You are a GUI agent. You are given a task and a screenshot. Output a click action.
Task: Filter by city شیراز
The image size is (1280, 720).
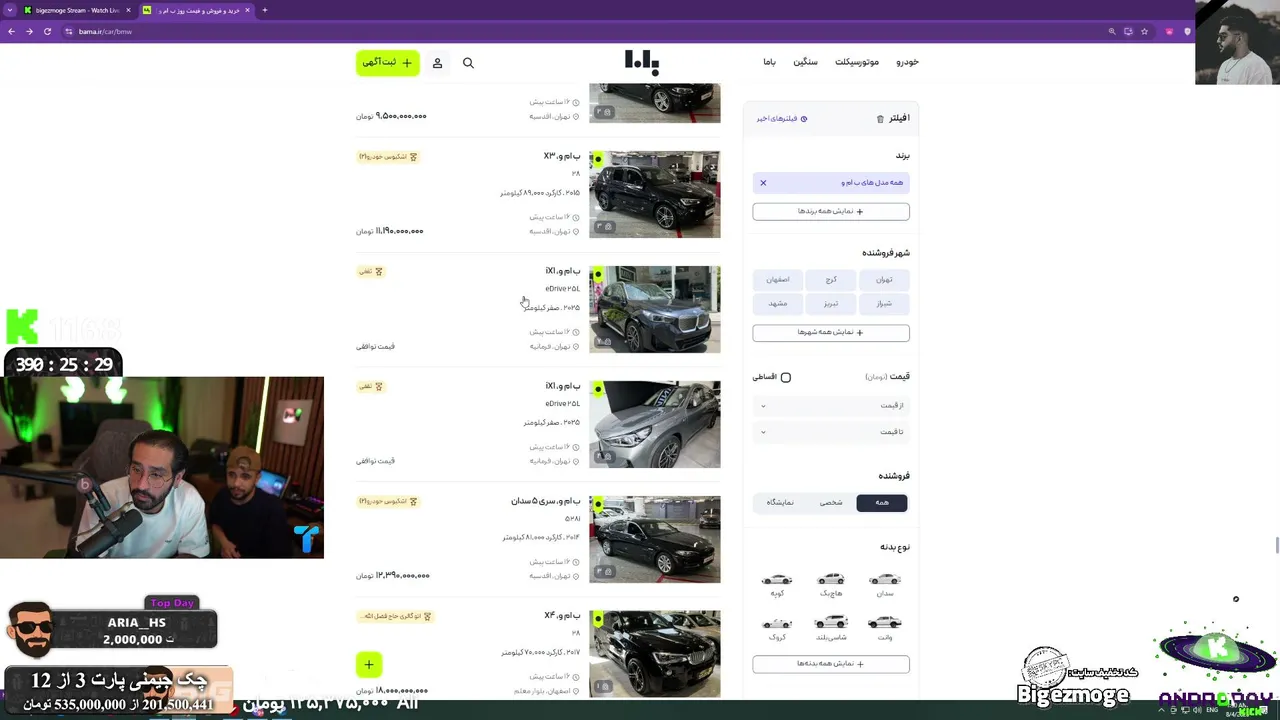(x=884, y=303)
